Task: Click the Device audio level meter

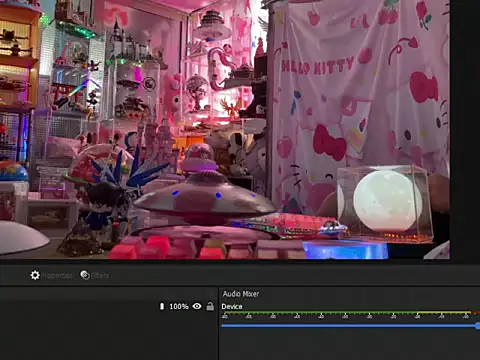Action: pos(350,314)
